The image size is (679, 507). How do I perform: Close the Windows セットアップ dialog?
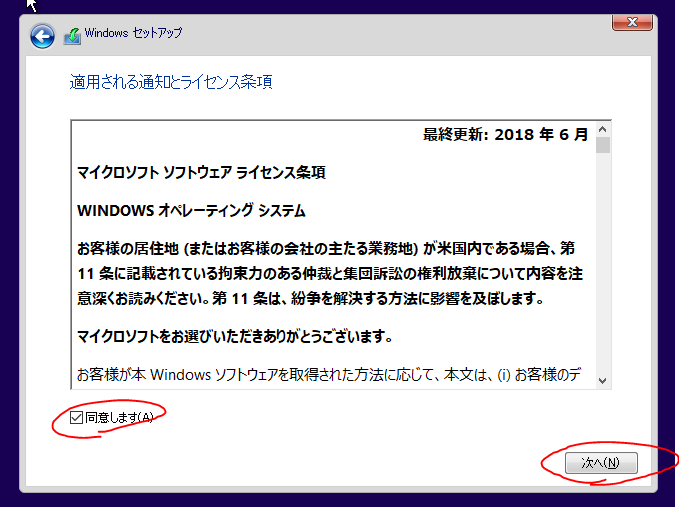click(632, 22)
